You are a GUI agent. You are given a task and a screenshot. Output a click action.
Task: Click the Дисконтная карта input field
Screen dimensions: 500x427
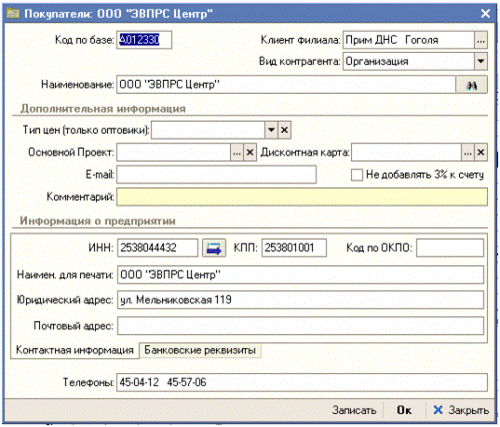point(406,152)
